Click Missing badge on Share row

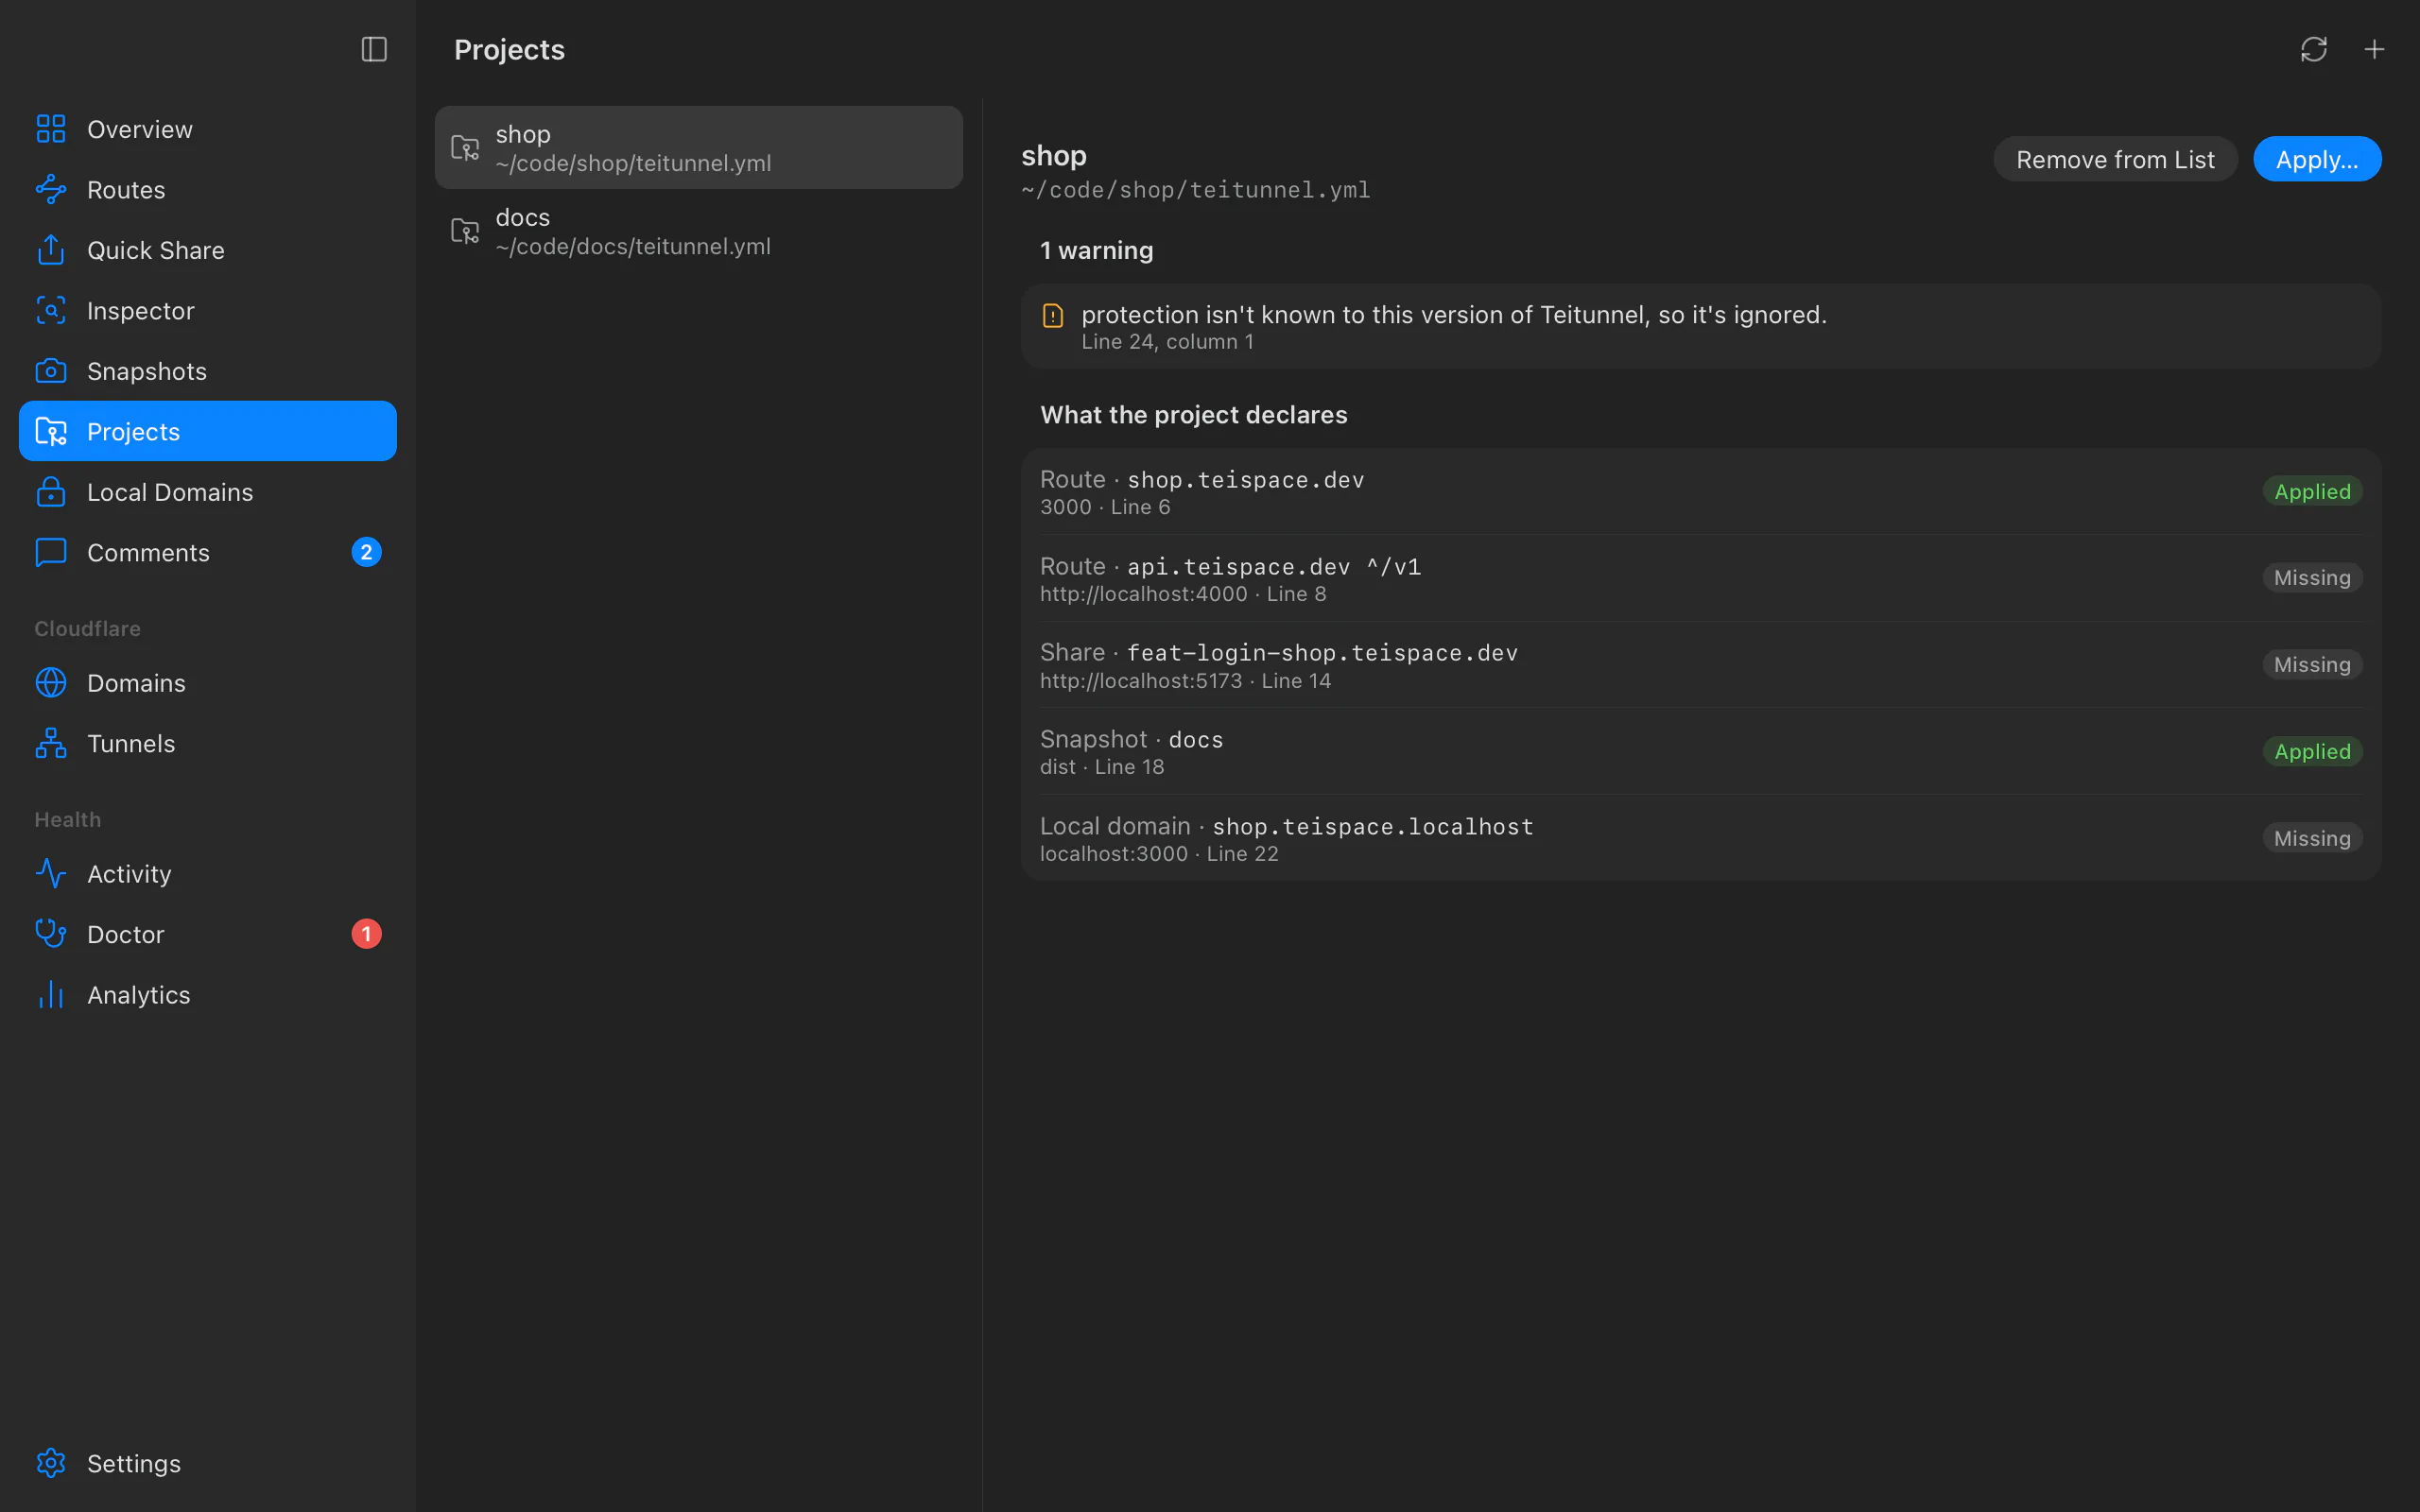(x=2312, y=664)
